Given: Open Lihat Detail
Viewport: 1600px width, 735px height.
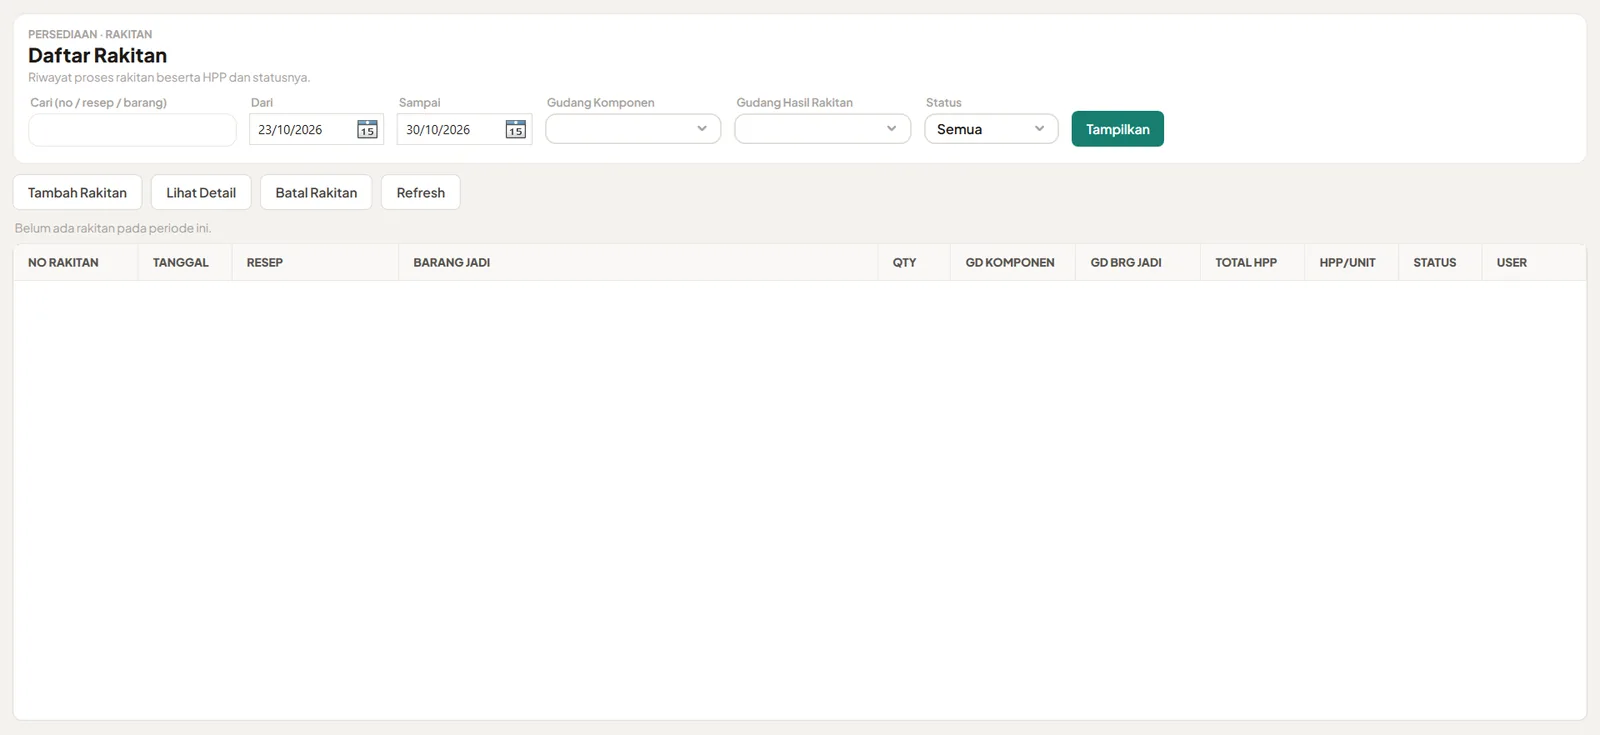Looking at the screenshot, I should [x=201, y=192].
